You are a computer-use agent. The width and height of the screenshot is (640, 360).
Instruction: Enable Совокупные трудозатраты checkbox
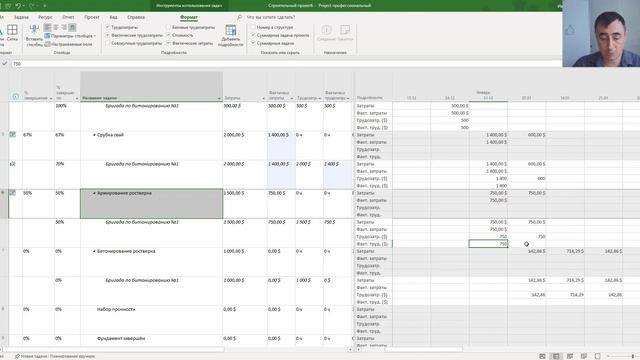(108, 43)
